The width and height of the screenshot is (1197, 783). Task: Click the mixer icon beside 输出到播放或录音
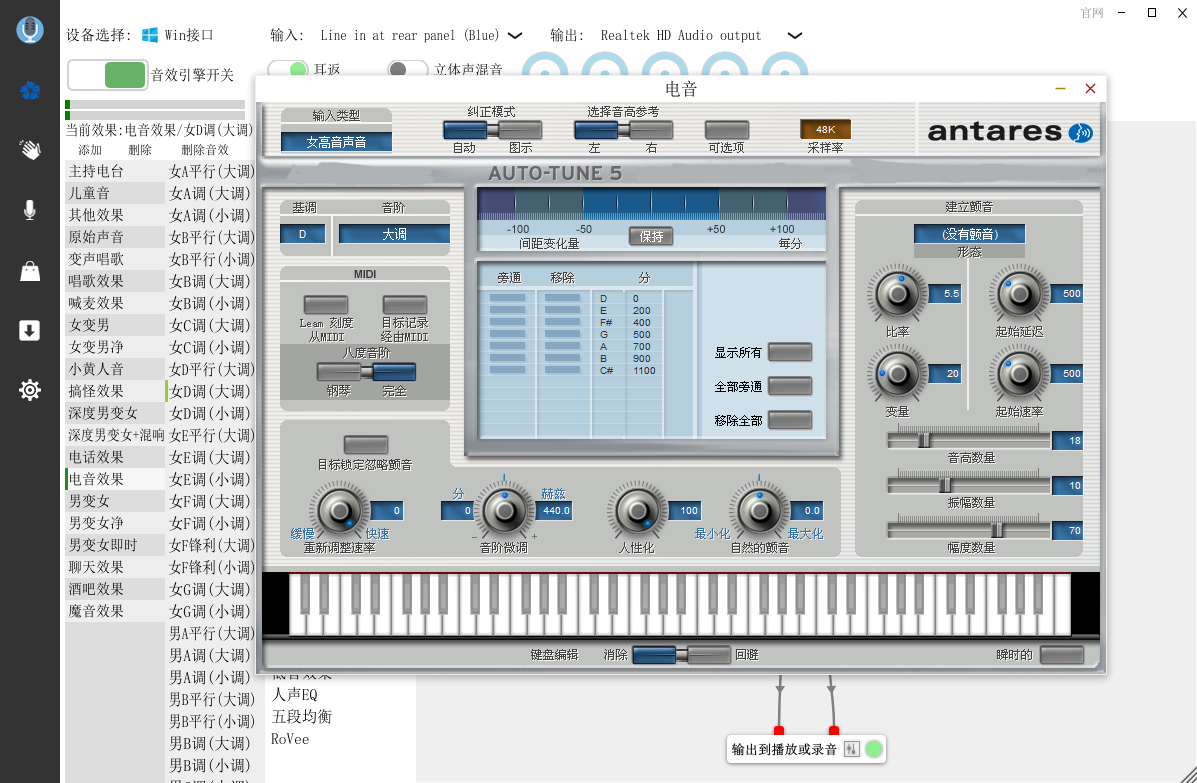click(x=851, y=749)
